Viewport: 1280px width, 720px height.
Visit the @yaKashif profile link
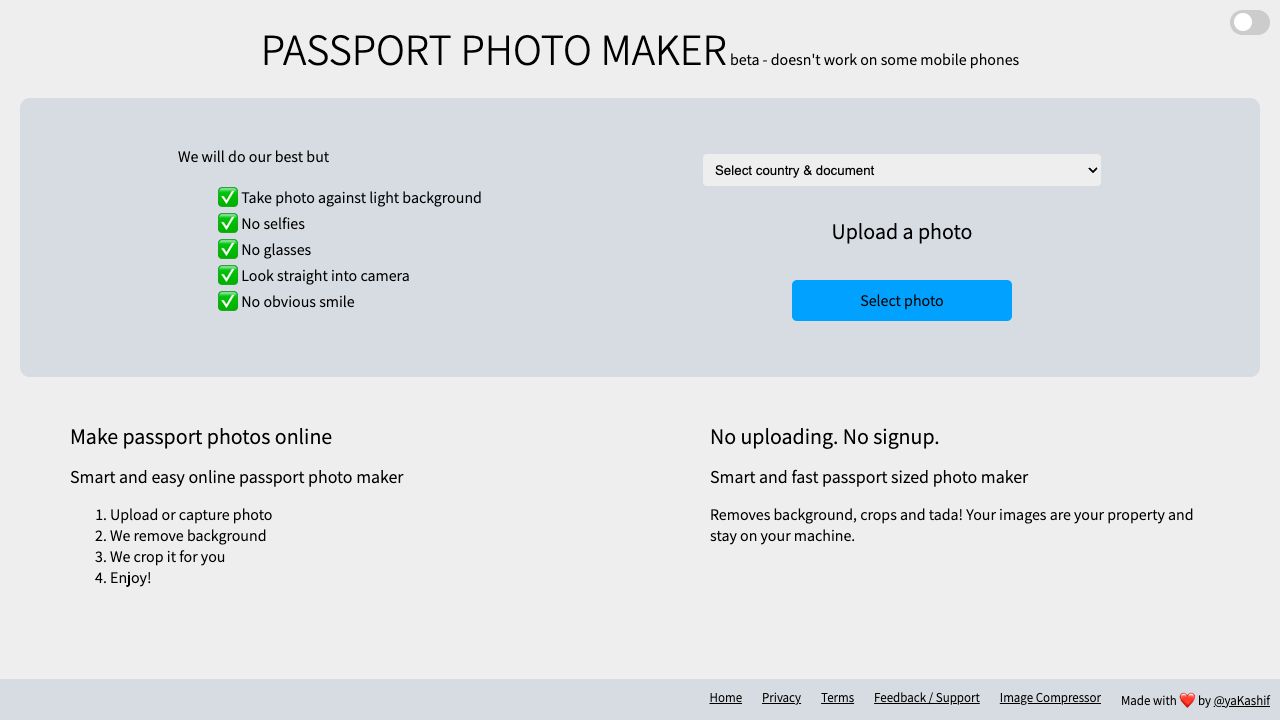(1242, 700)
